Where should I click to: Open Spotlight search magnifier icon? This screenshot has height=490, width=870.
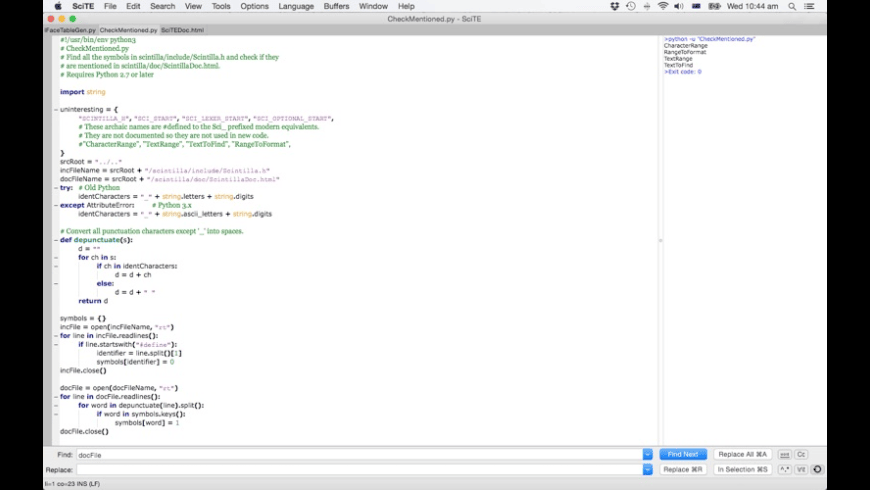click(x=792, y=6)
